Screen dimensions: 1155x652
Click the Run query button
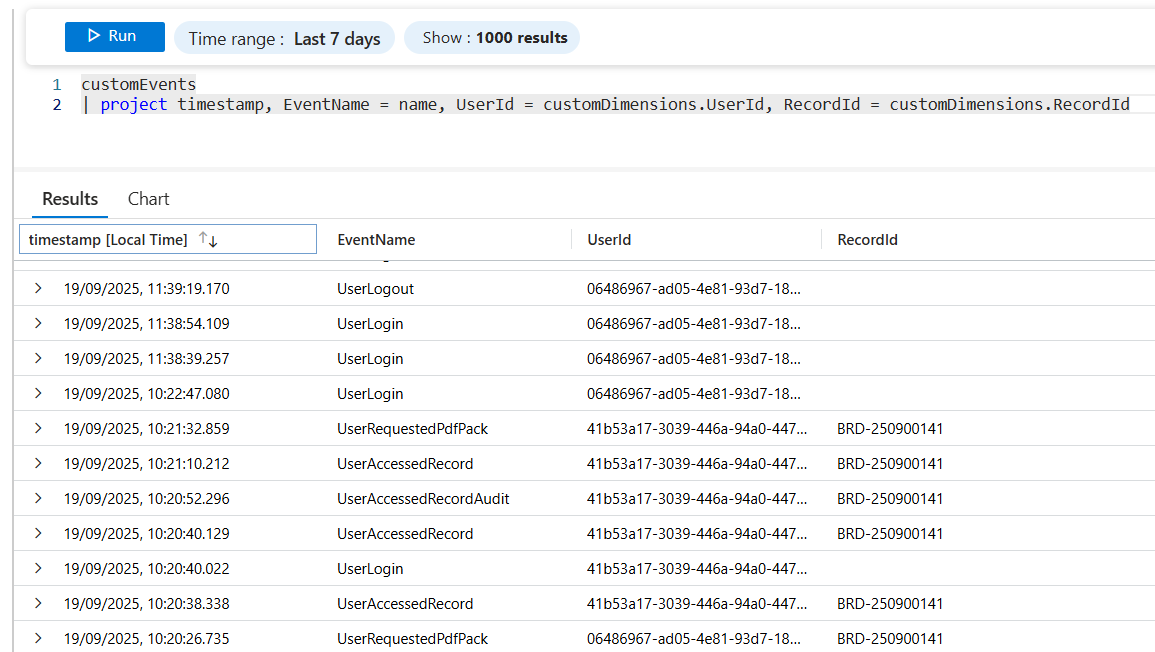point(114,37)
